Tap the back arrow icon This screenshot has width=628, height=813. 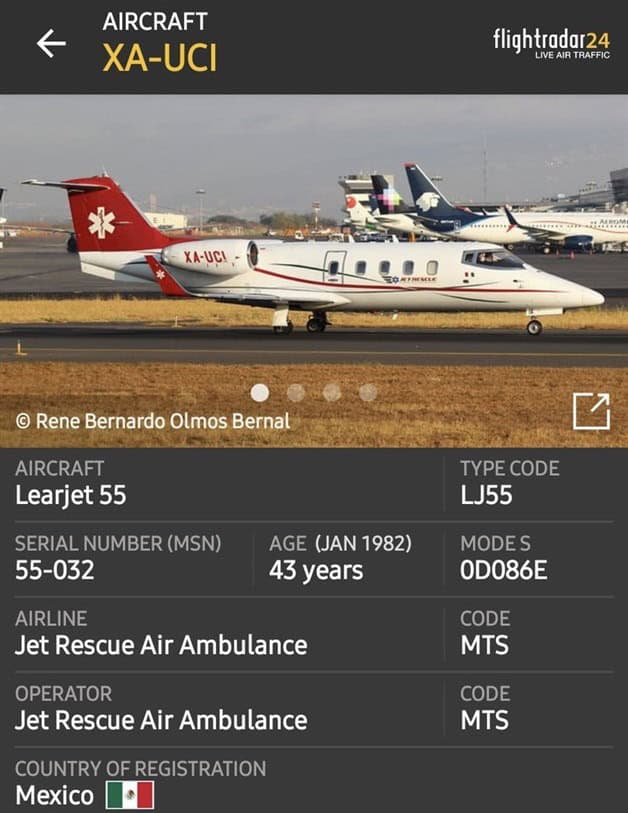coord(51,43)
